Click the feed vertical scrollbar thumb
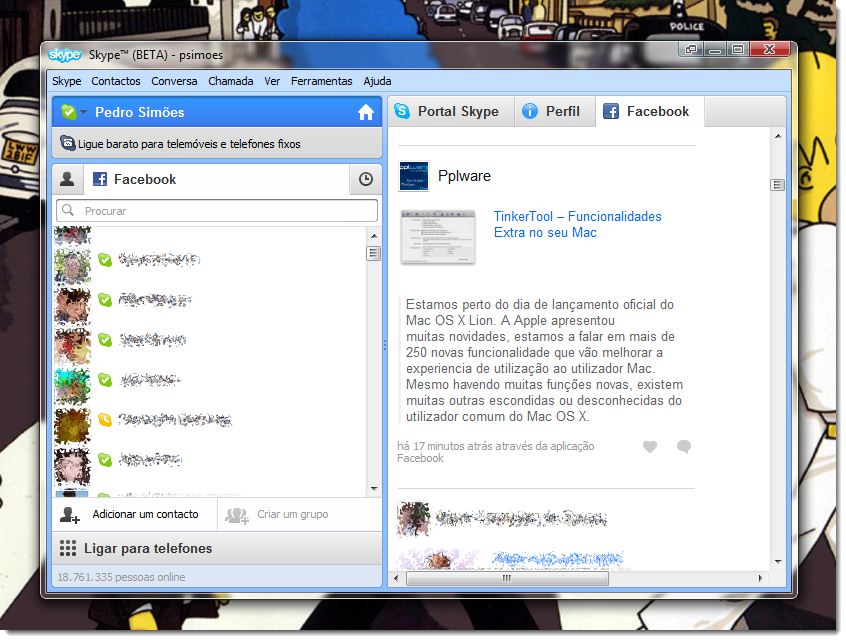 coord(777,185)
